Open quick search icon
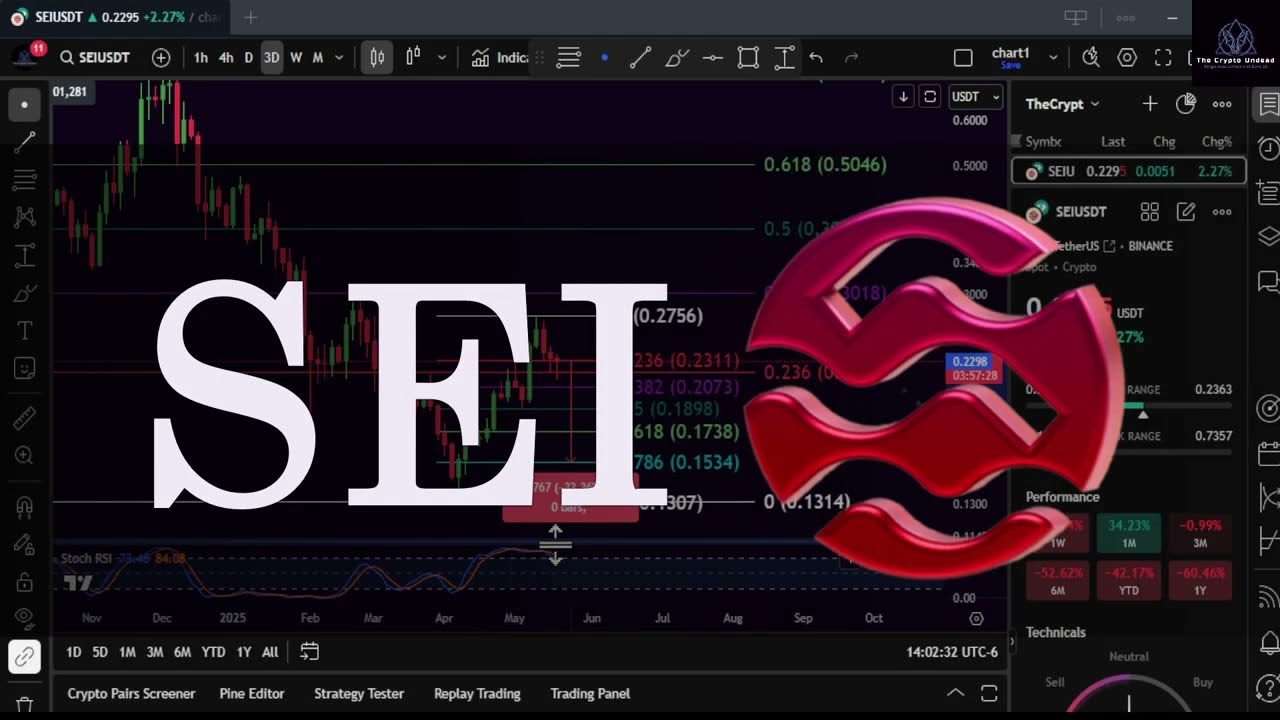This screenshot has width=1280, height=720. point(1091,58)
